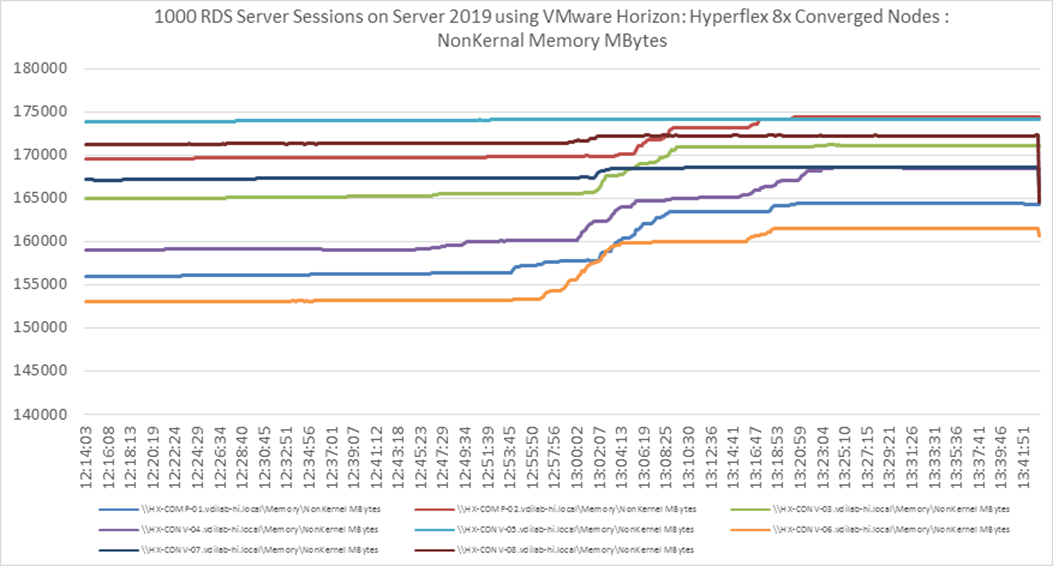1053x566 pixels.
Task: Select the HX-CONV-04 legend label
Action: pyautogui.click(x=259, y=530)
